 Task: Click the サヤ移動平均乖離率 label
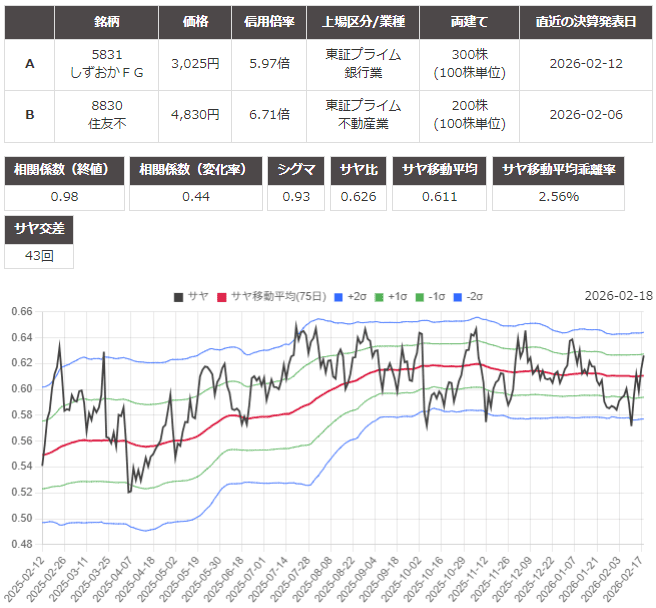tap(558, 170)
